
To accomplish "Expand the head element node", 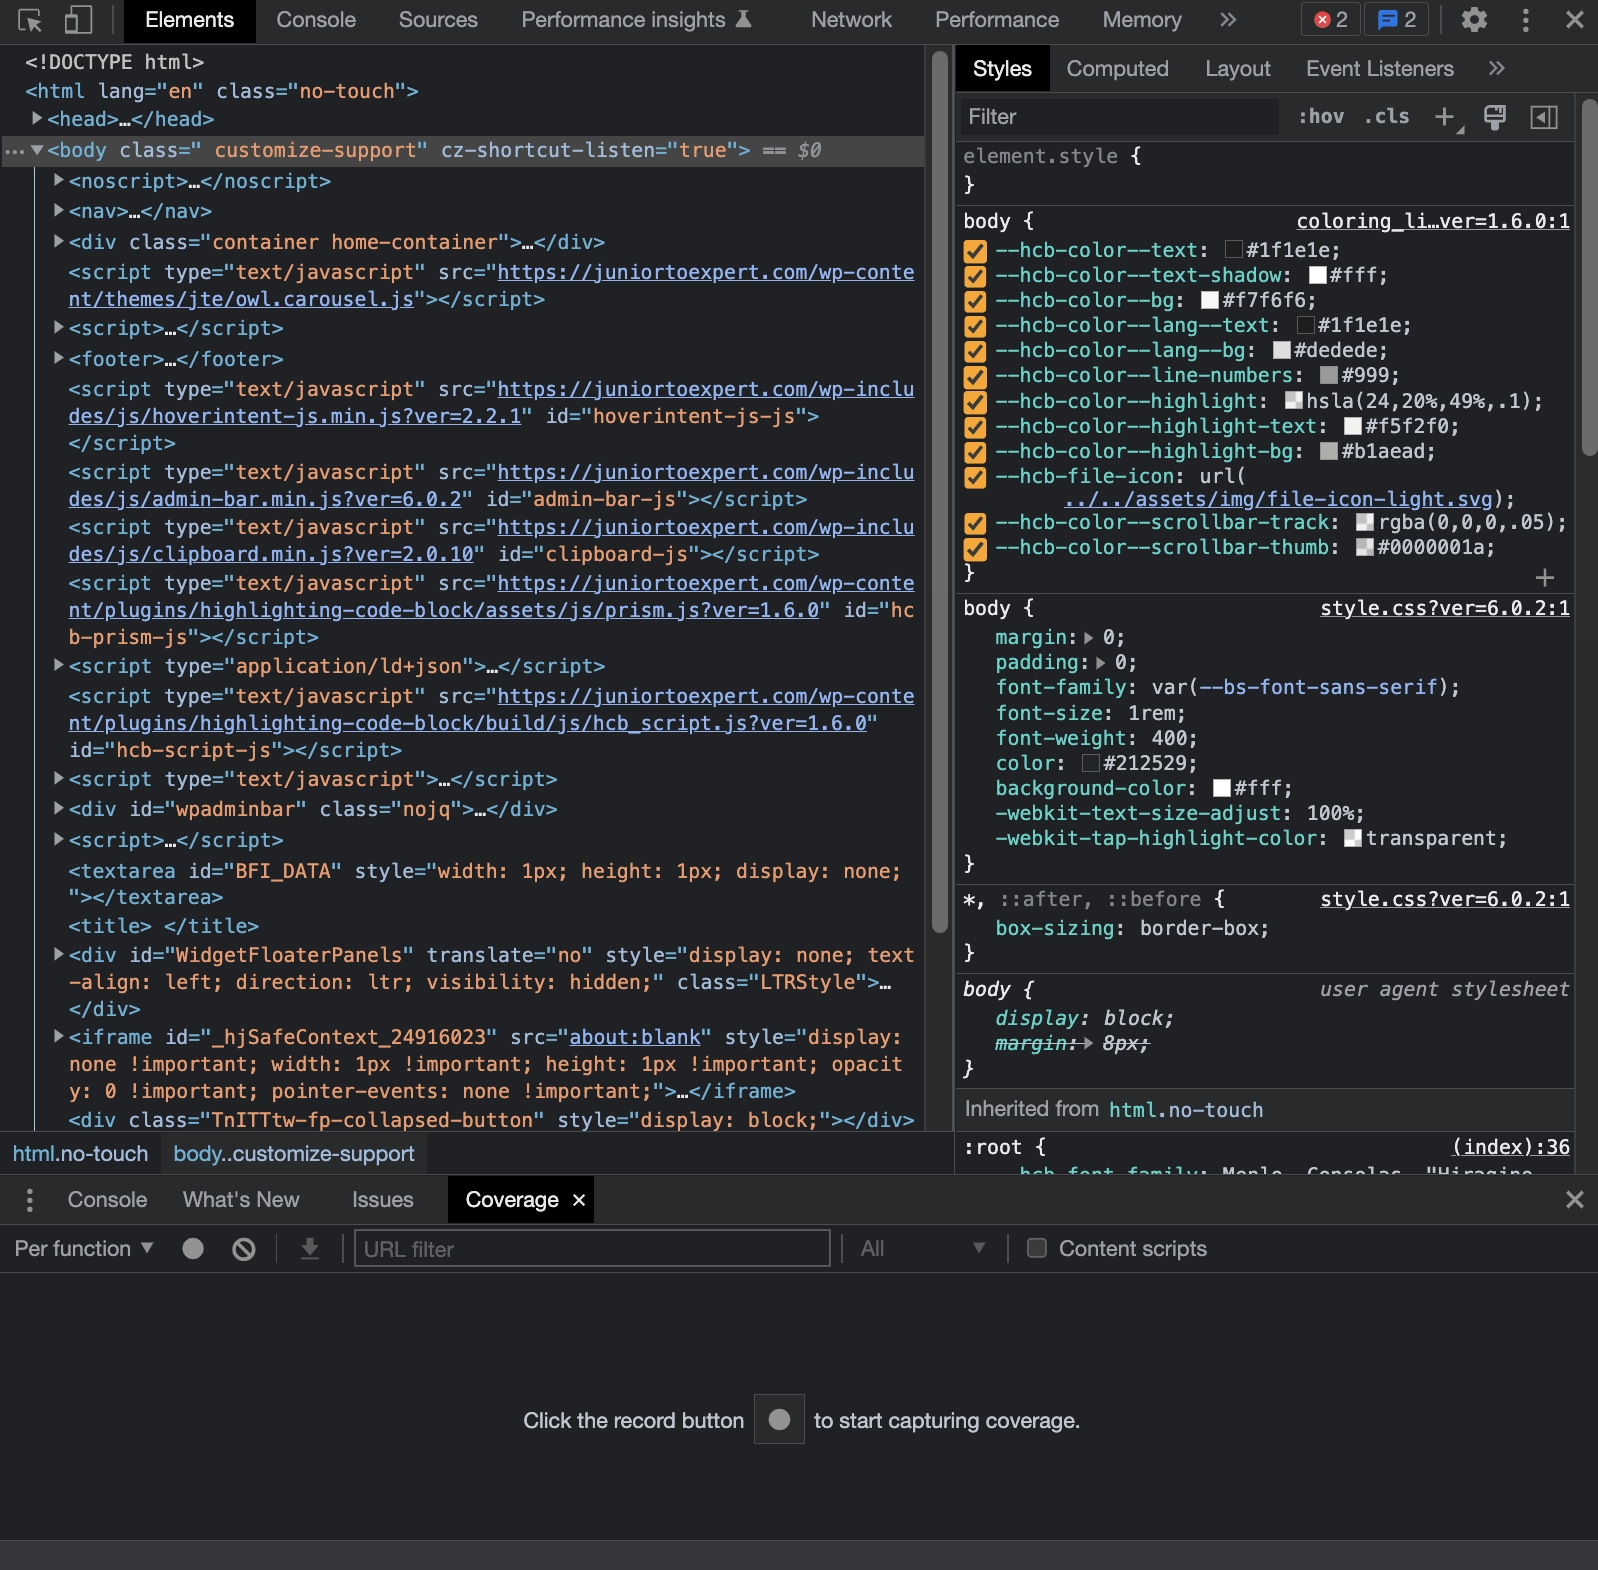I will click(37, 119).
